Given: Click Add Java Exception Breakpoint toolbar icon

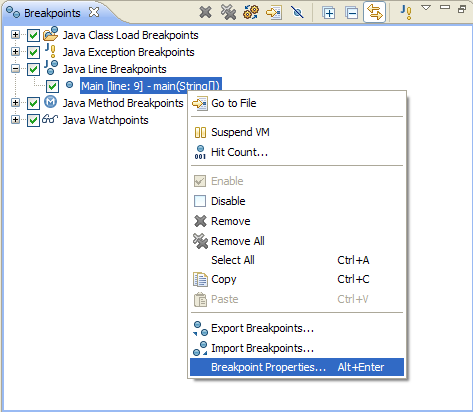Looking at the screenshot, I should [406, 12].
